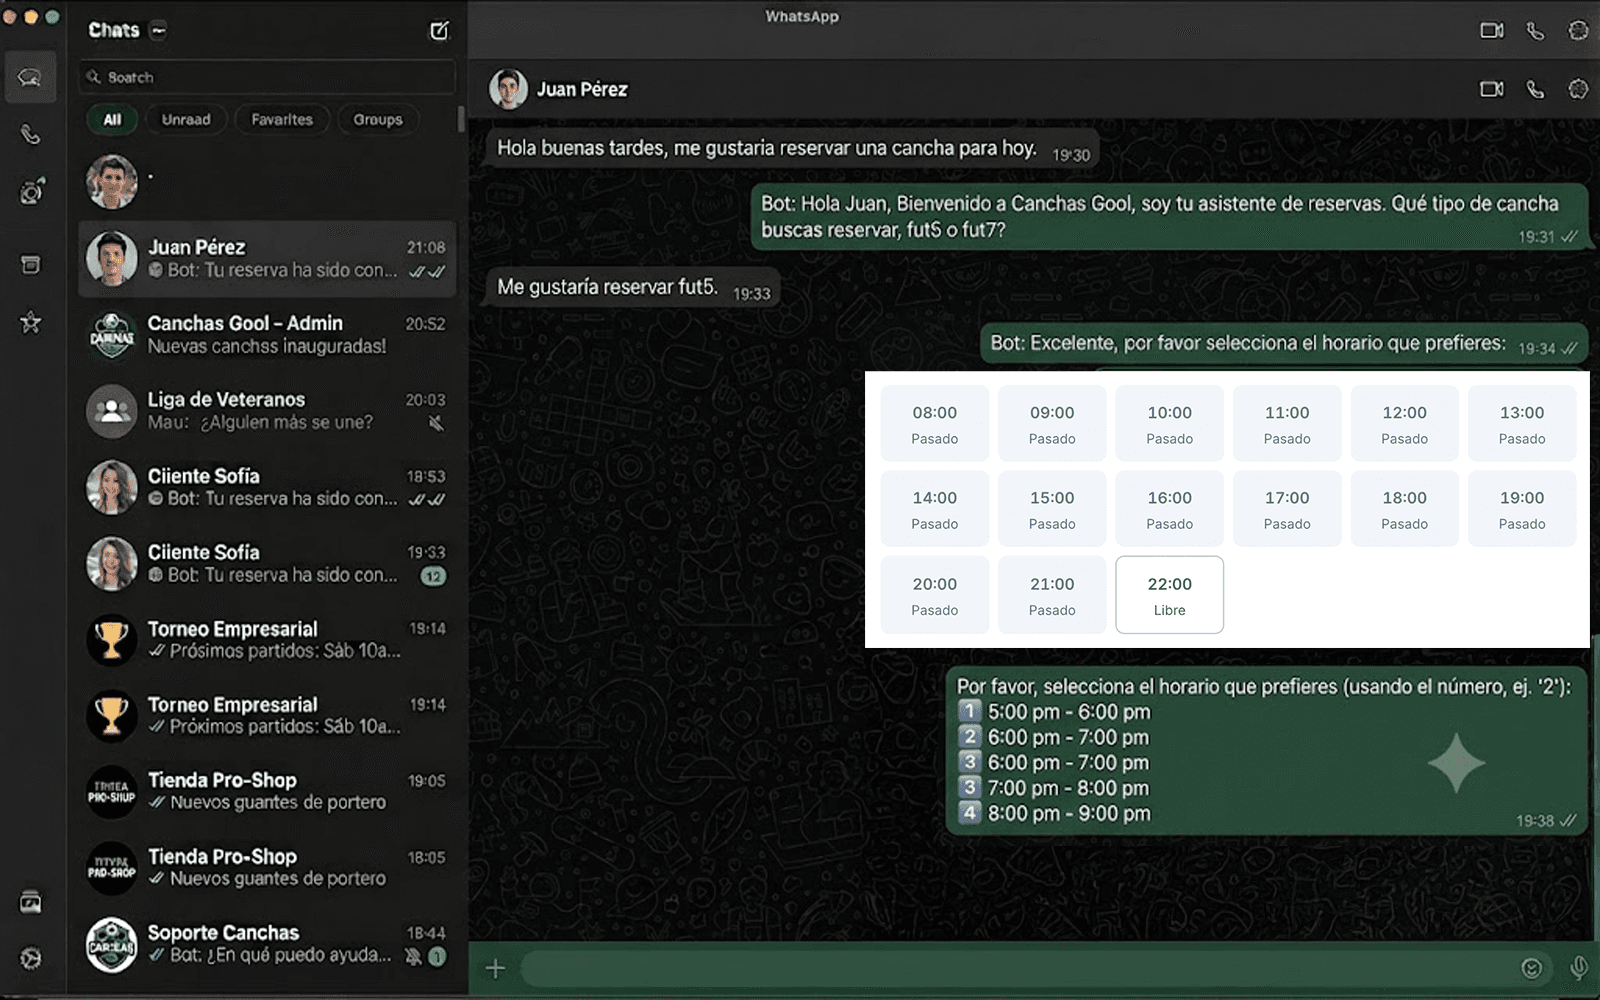Open the Chats section in left sidebar
The image size is (1600, 1000).
pyautogui.click(x=30, y=78)
